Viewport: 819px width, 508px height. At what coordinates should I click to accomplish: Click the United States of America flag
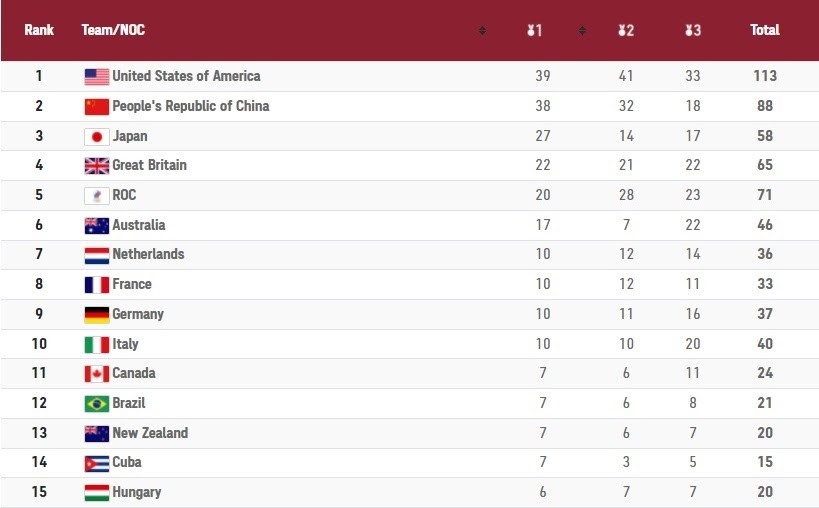click(x=96, y=76)
